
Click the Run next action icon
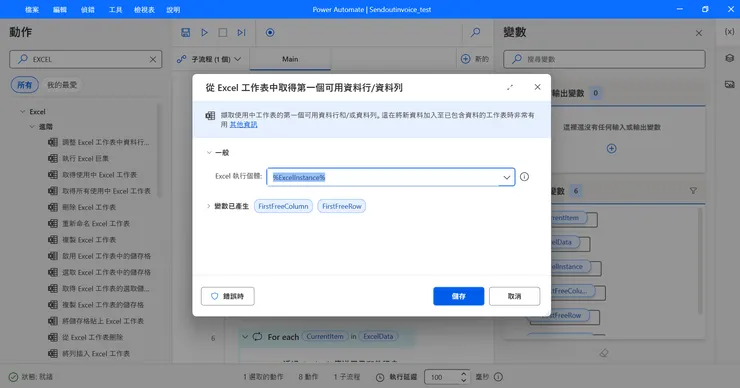pos(242,33)
